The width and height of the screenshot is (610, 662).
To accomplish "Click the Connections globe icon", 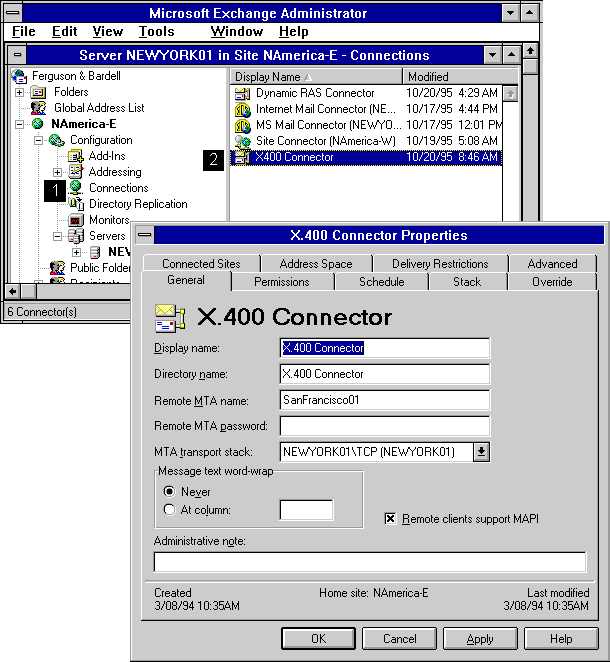I will click(x=76, y=188).
